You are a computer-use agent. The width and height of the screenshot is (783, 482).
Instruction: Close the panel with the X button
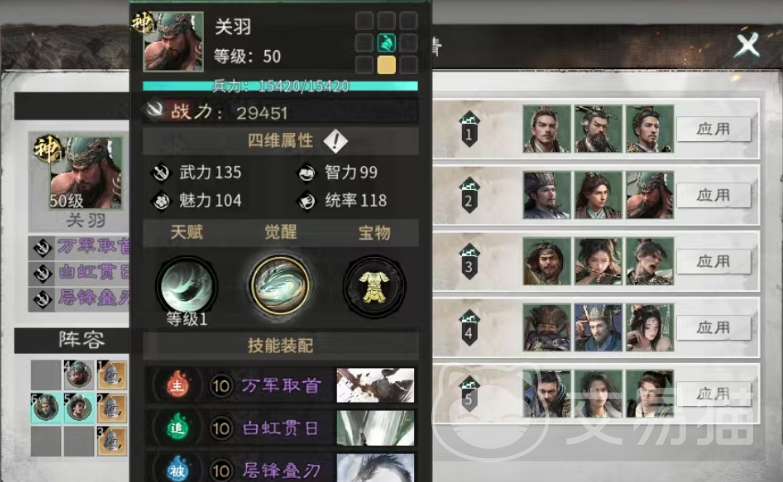[x=747, y=45]
